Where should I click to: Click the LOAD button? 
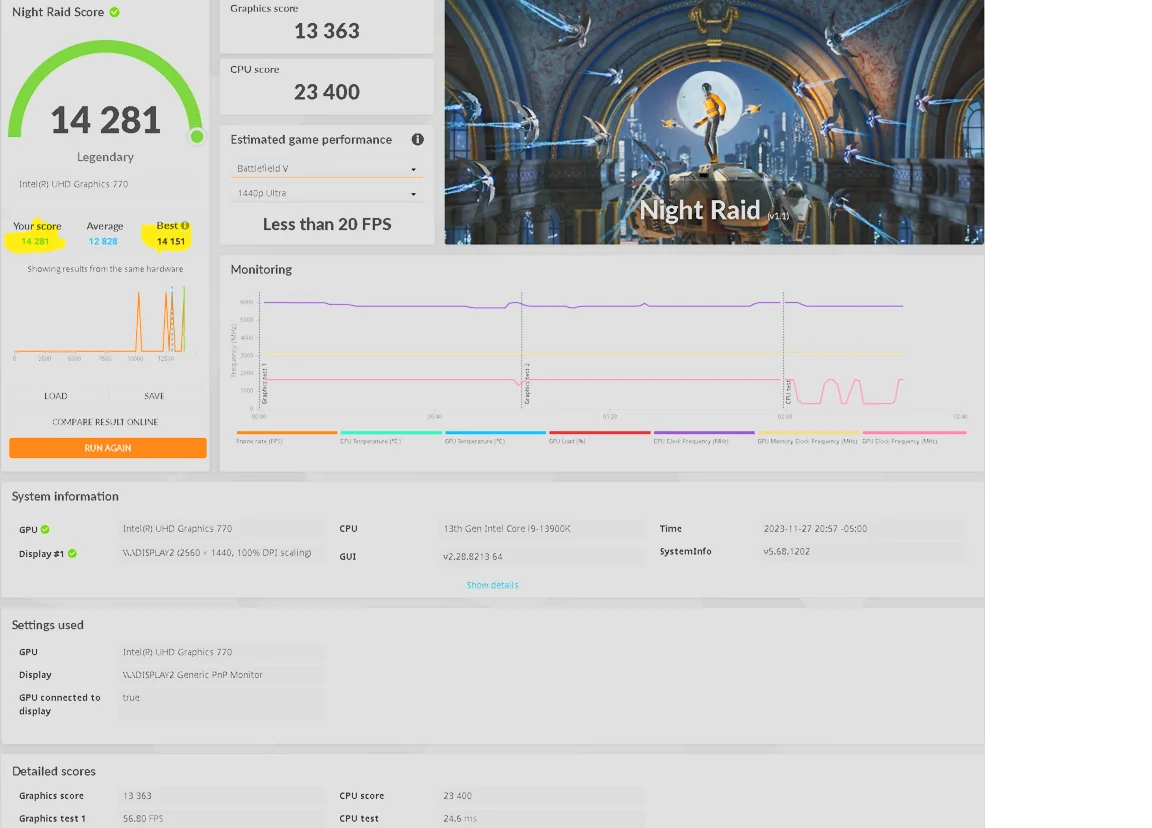click(x=56, y=396)
